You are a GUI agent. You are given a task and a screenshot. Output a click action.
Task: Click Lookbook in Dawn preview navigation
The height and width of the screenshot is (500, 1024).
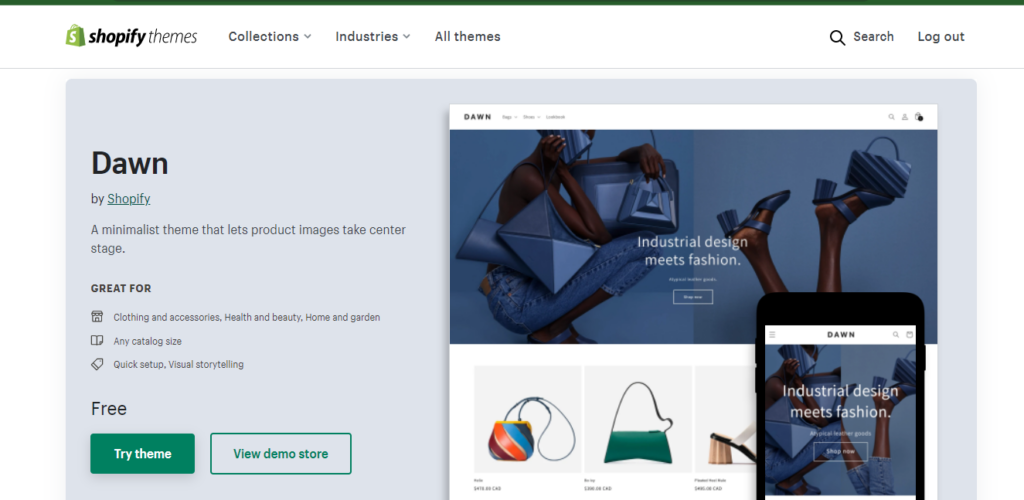556,117
